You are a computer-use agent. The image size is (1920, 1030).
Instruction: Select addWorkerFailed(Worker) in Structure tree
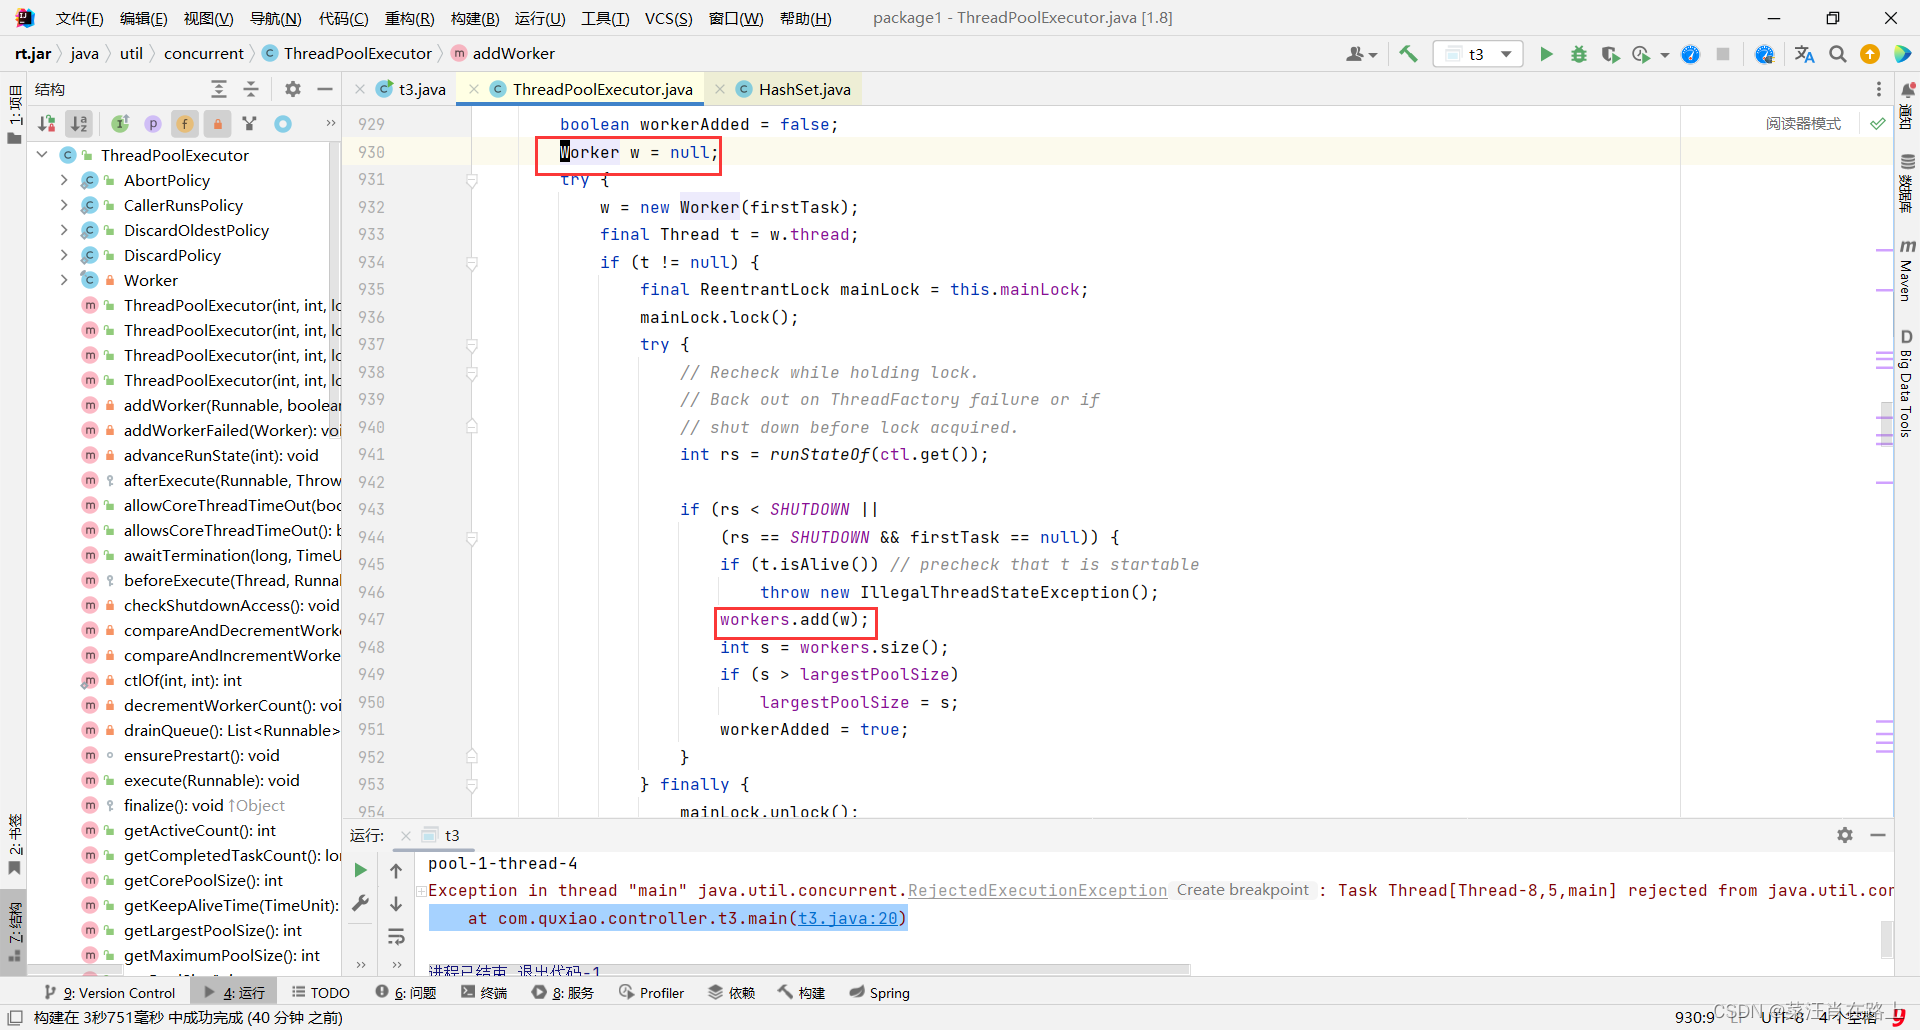232,430
